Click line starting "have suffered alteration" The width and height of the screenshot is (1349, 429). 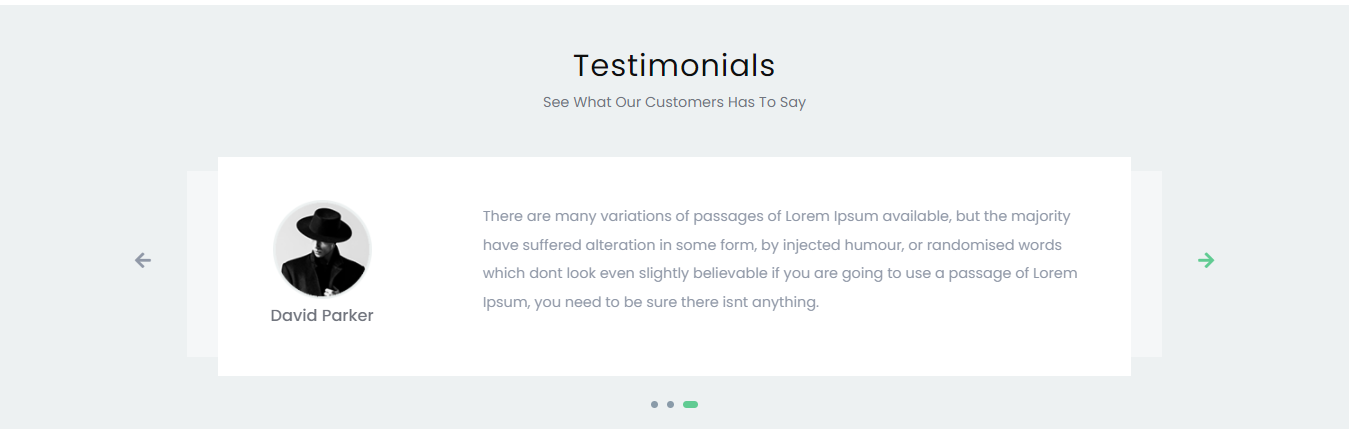[x=772, y=245]
